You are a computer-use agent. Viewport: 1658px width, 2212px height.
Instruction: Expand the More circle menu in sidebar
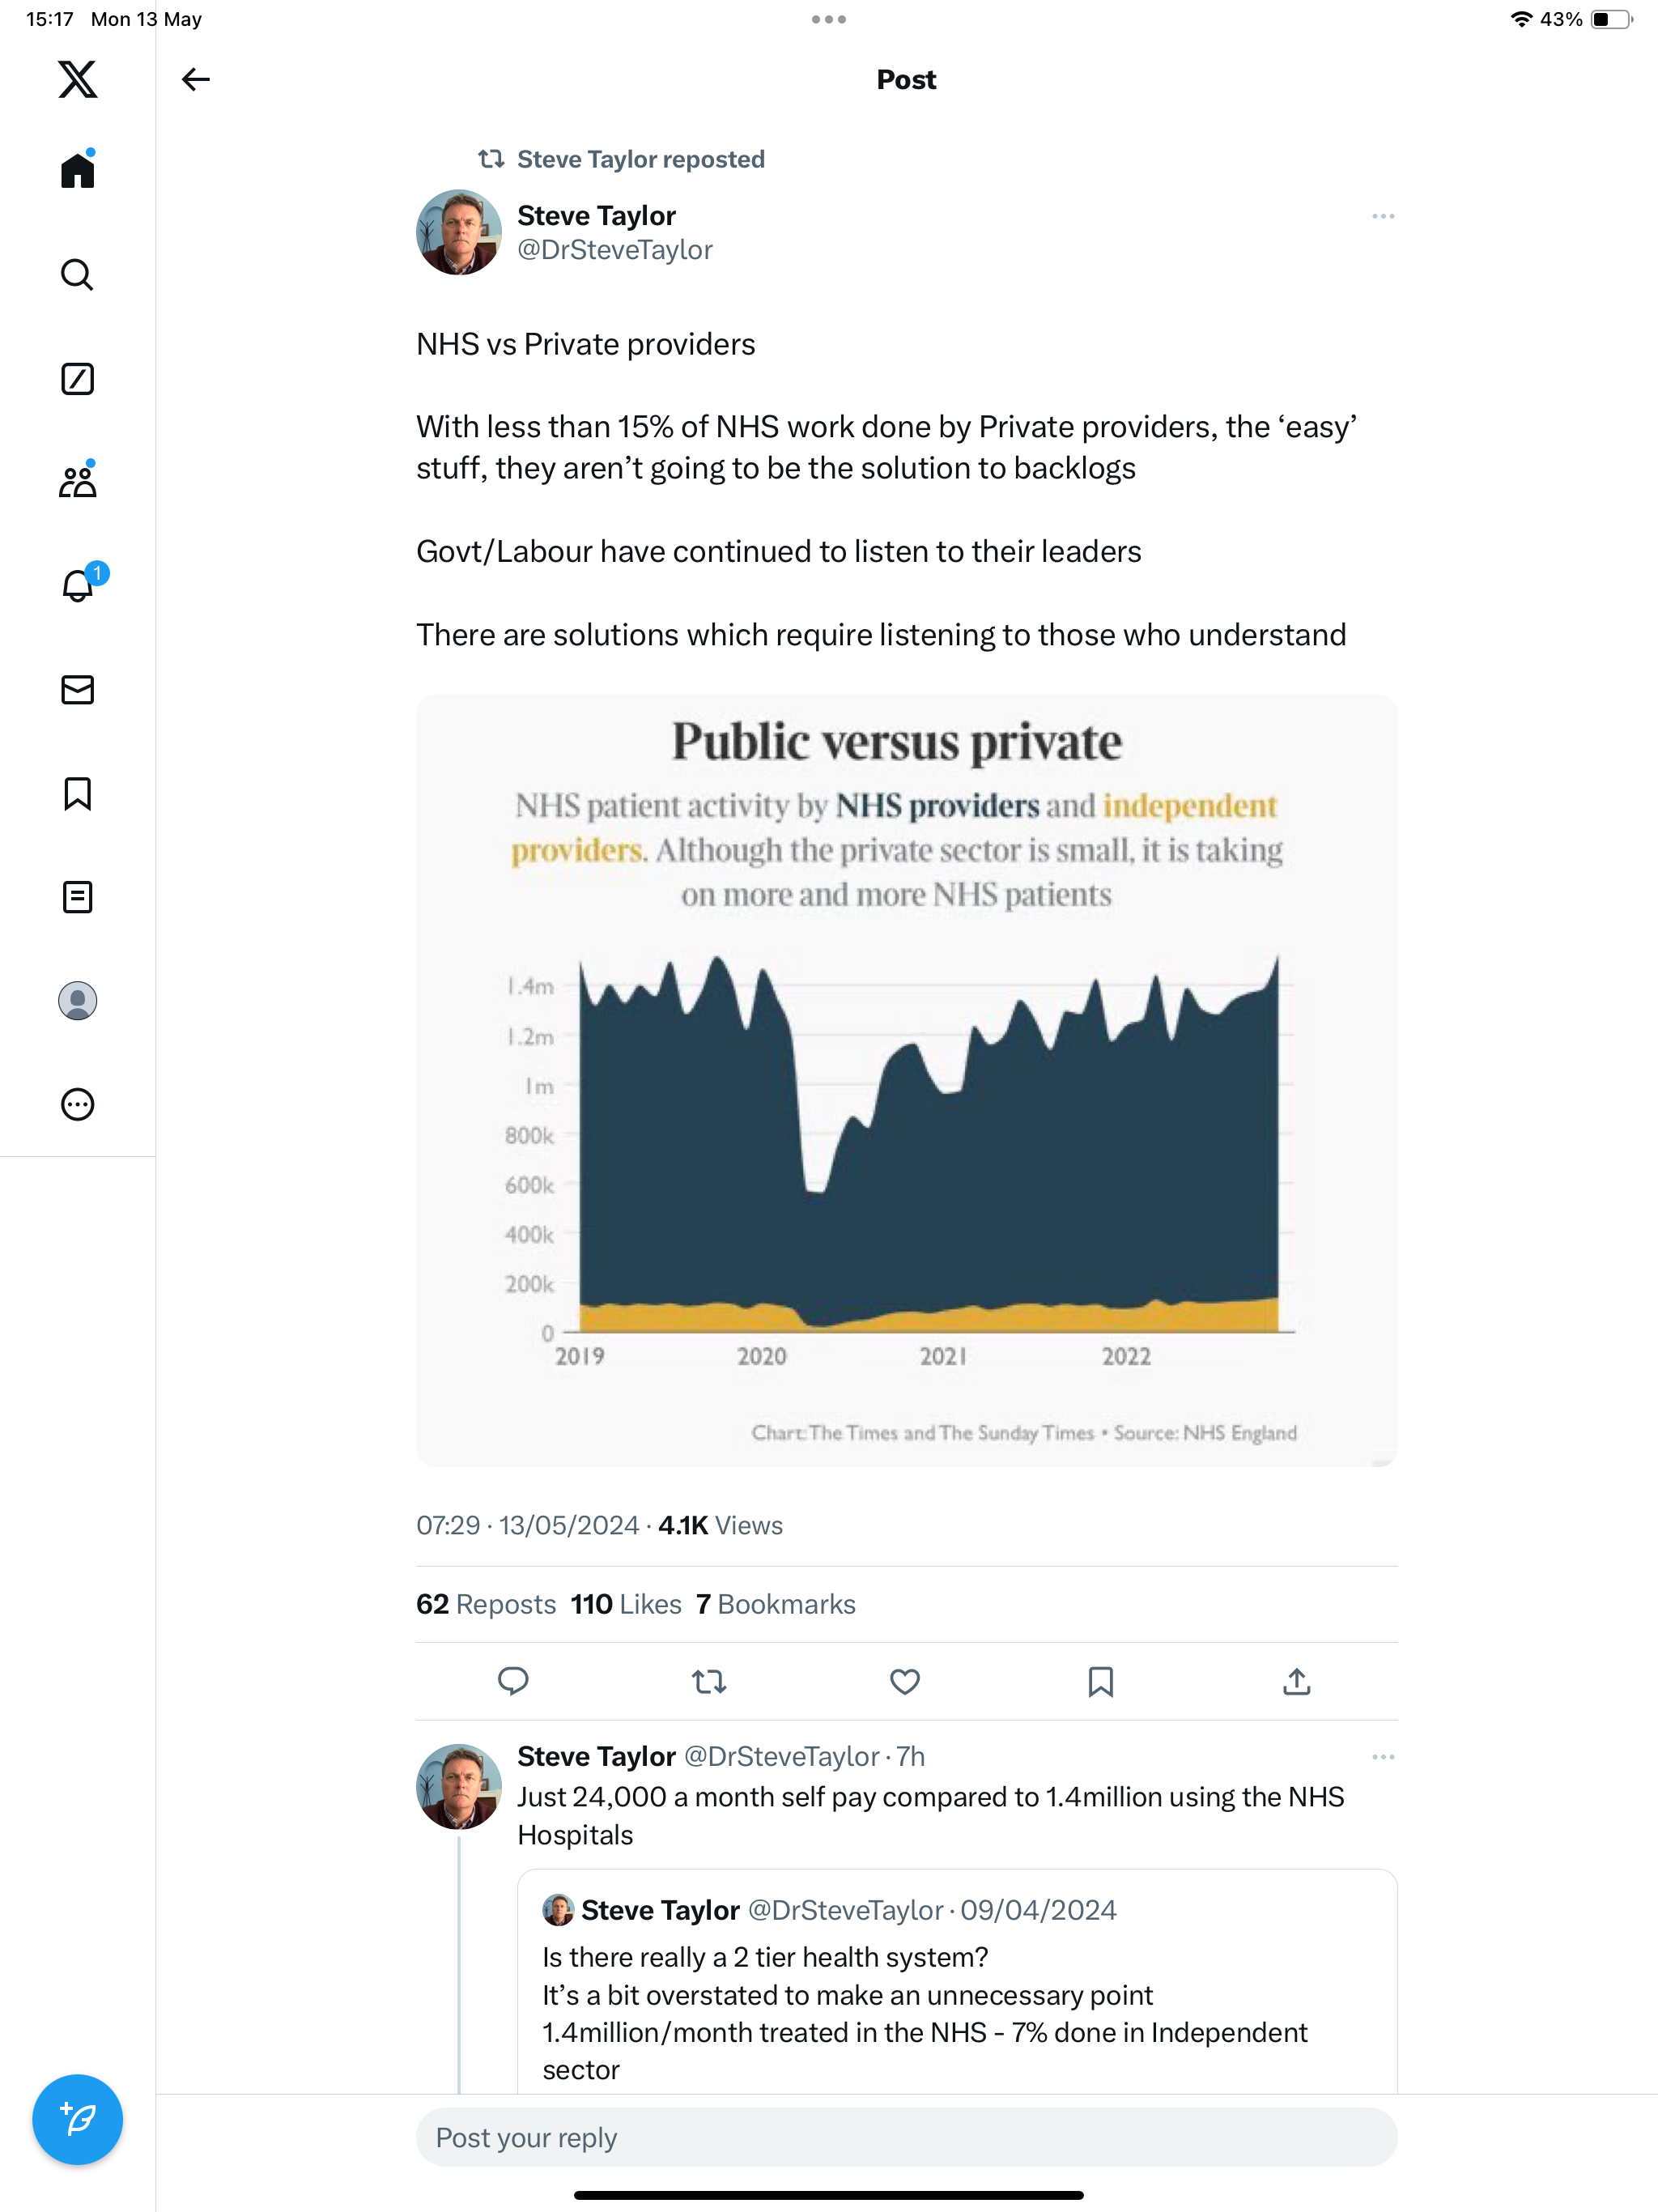coord(77,1104)
